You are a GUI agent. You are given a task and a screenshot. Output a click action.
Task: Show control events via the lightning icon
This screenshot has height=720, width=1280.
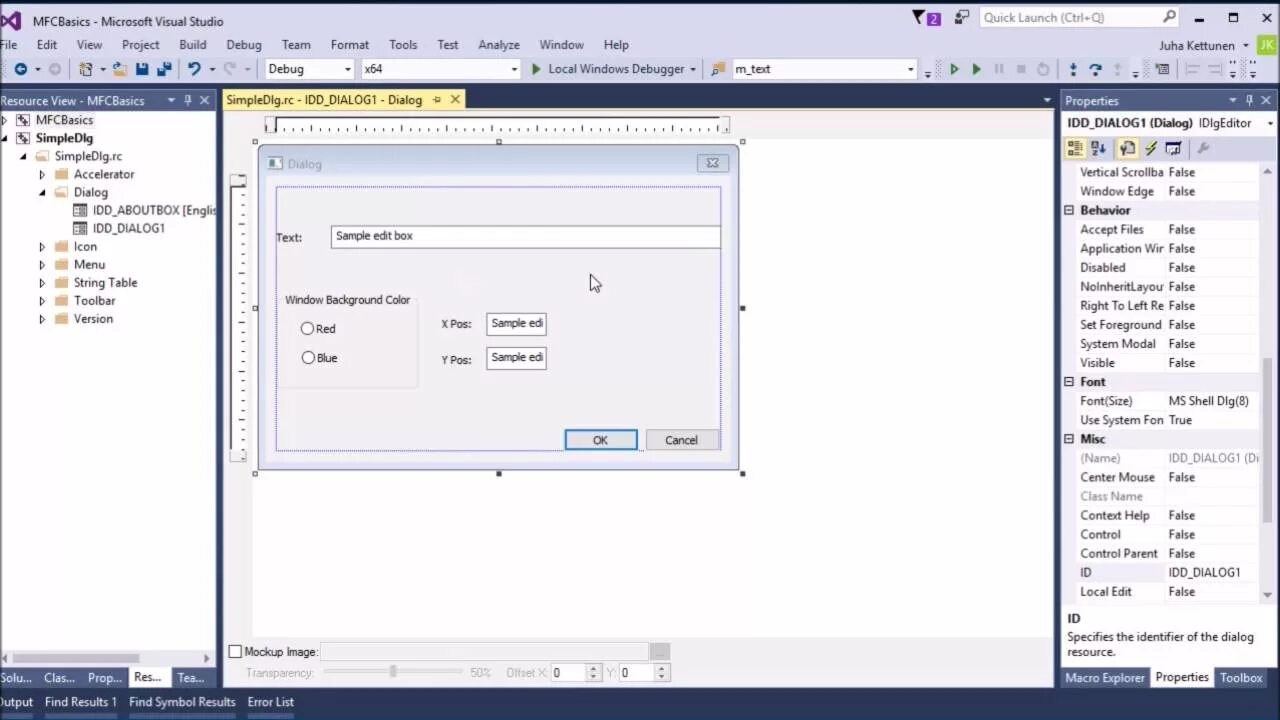1151,148
